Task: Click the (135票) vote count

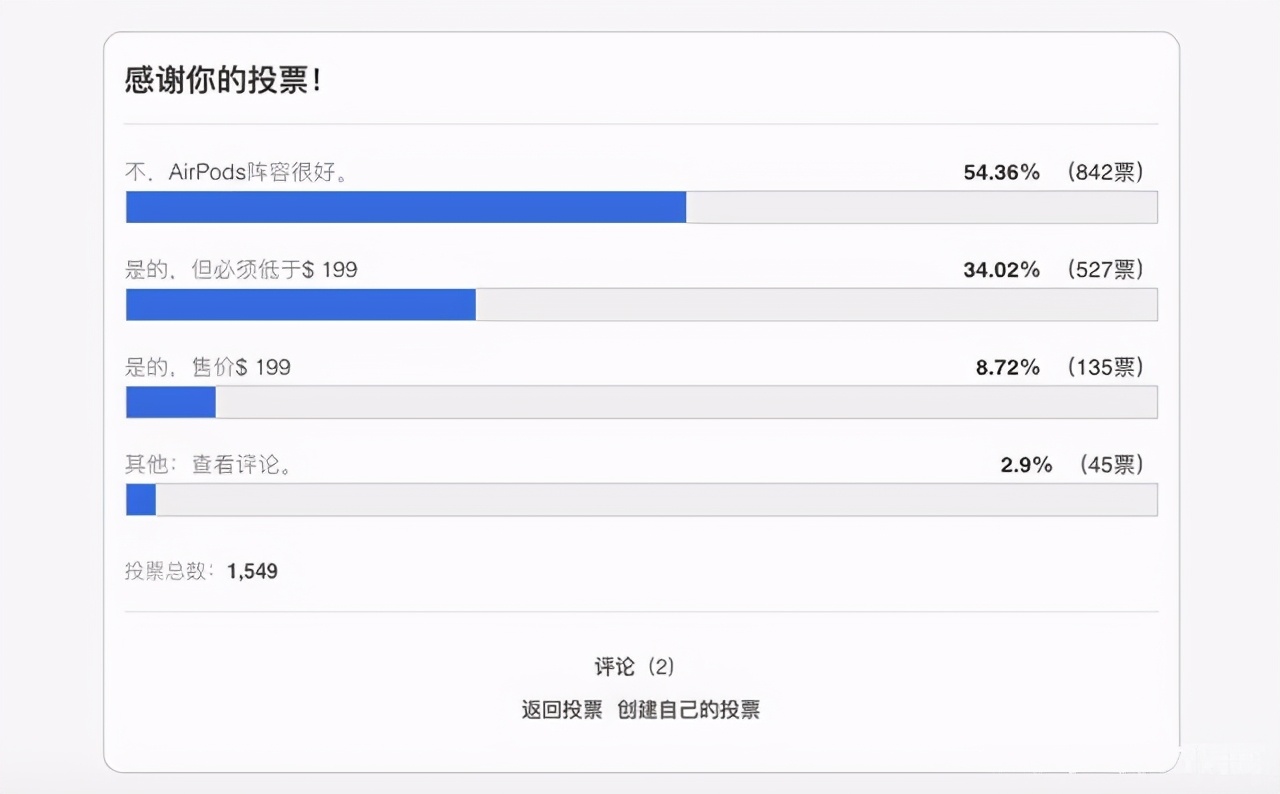Action: point(1105,367)
